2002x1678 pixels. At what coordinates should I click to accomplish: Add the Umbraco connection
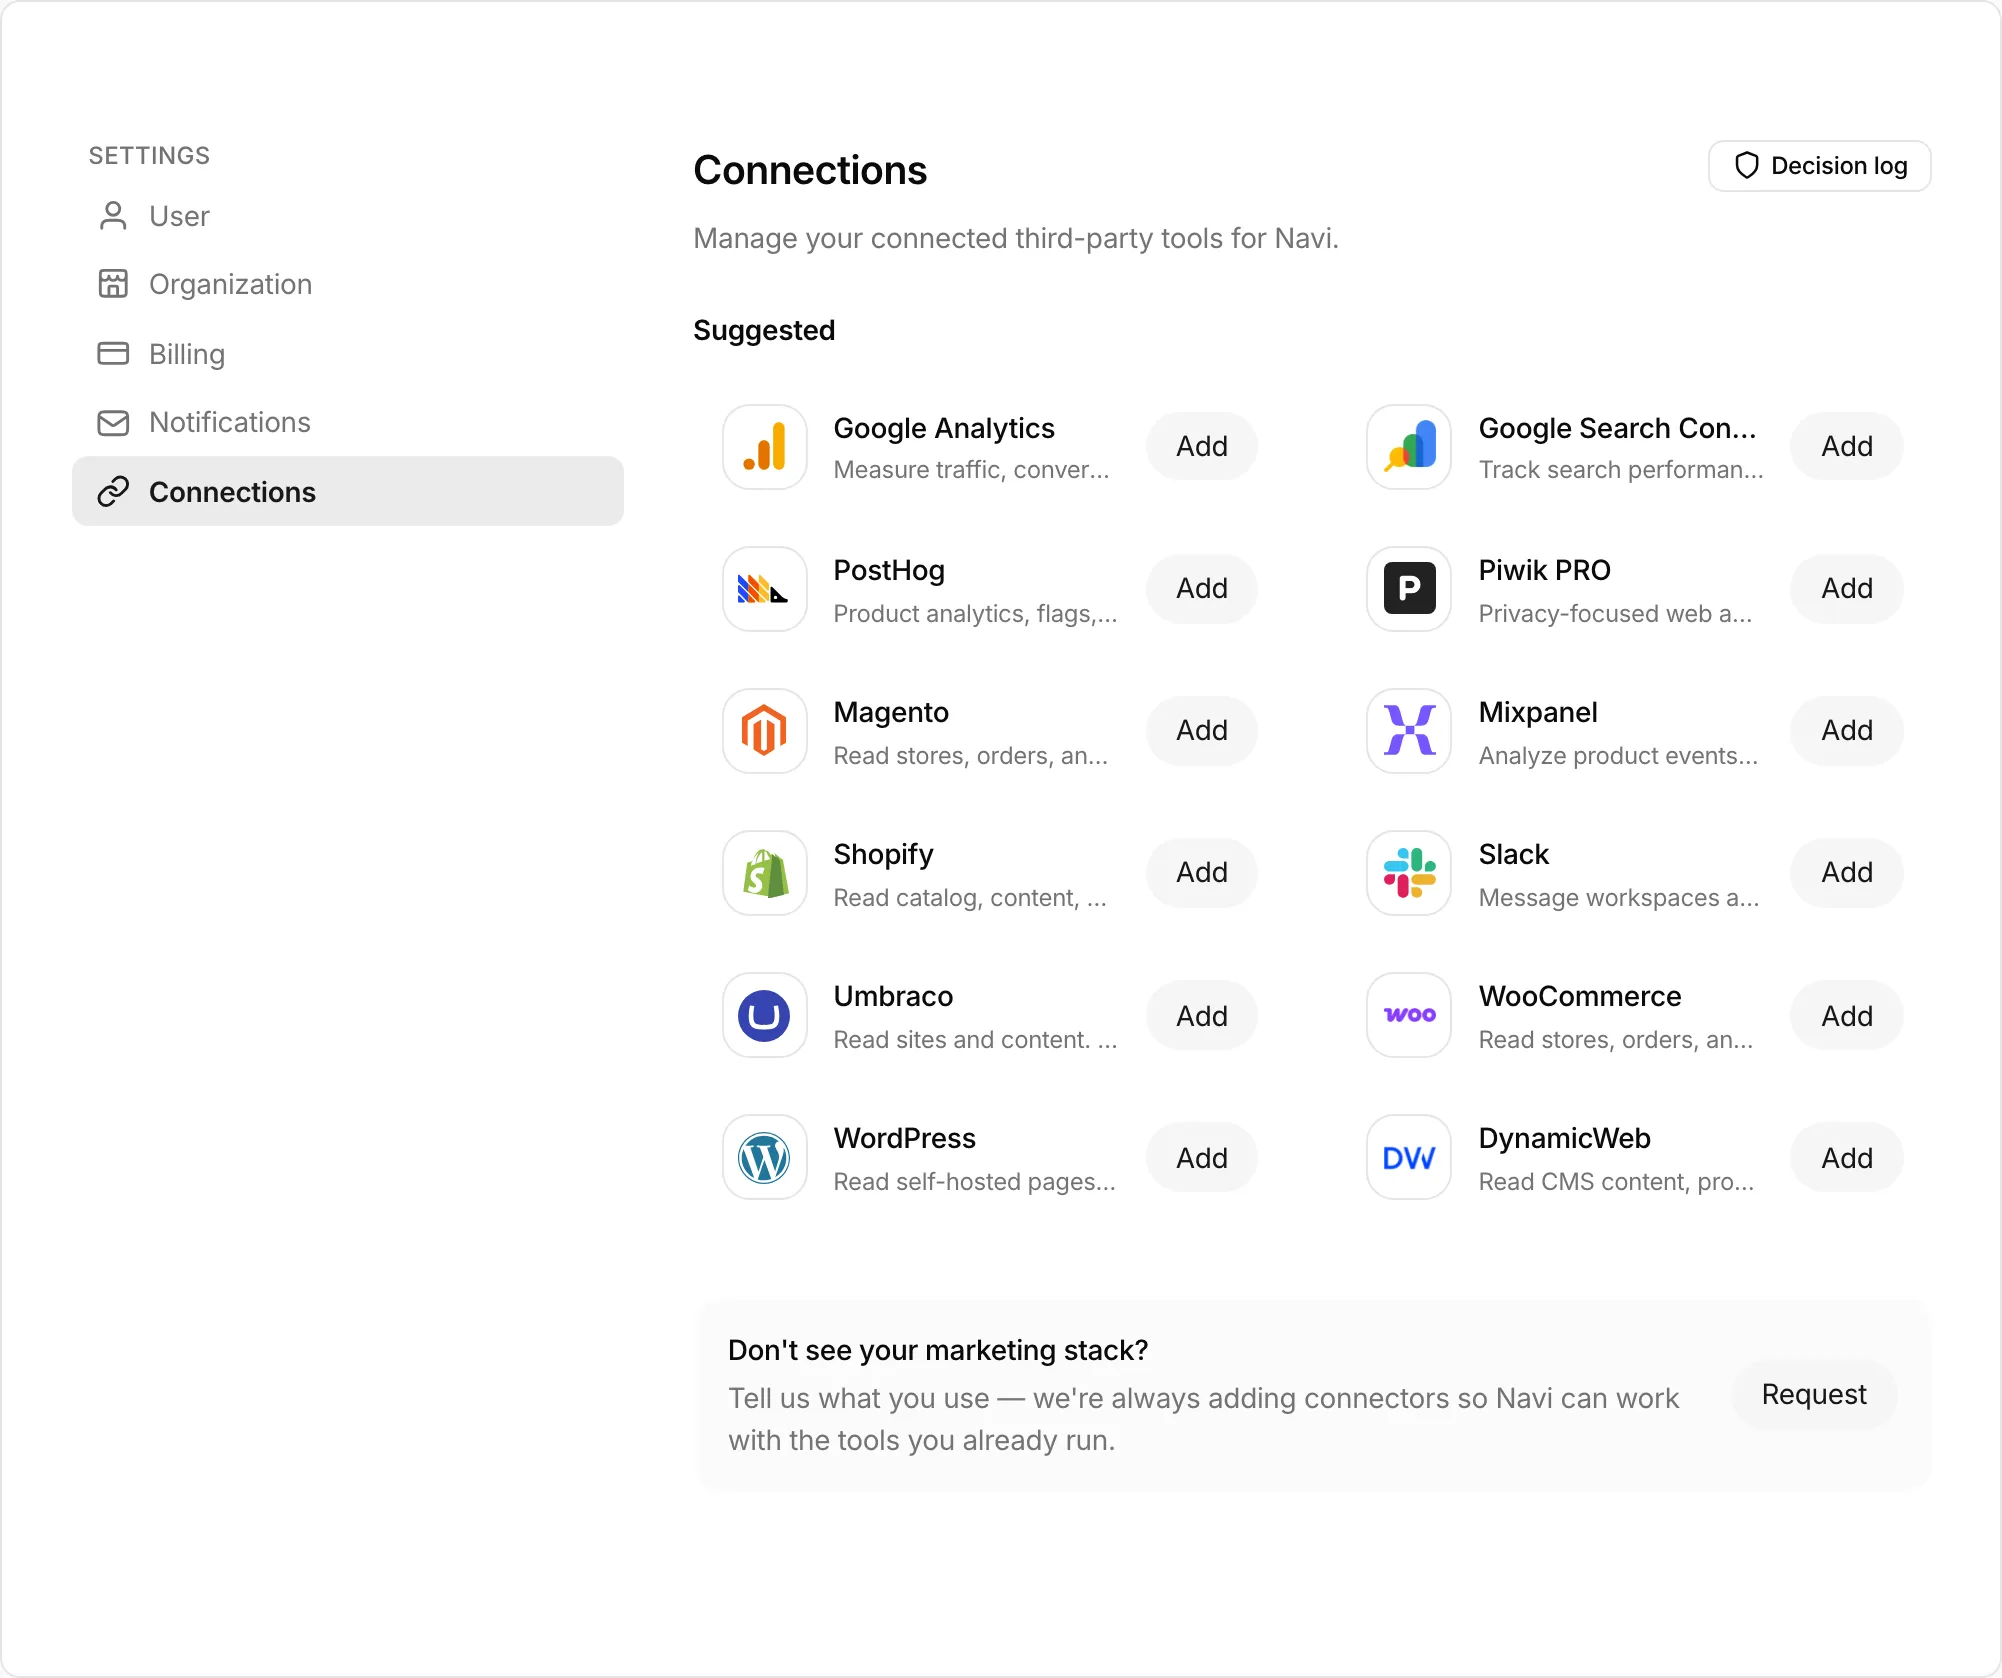[x=1201, y=1016]
